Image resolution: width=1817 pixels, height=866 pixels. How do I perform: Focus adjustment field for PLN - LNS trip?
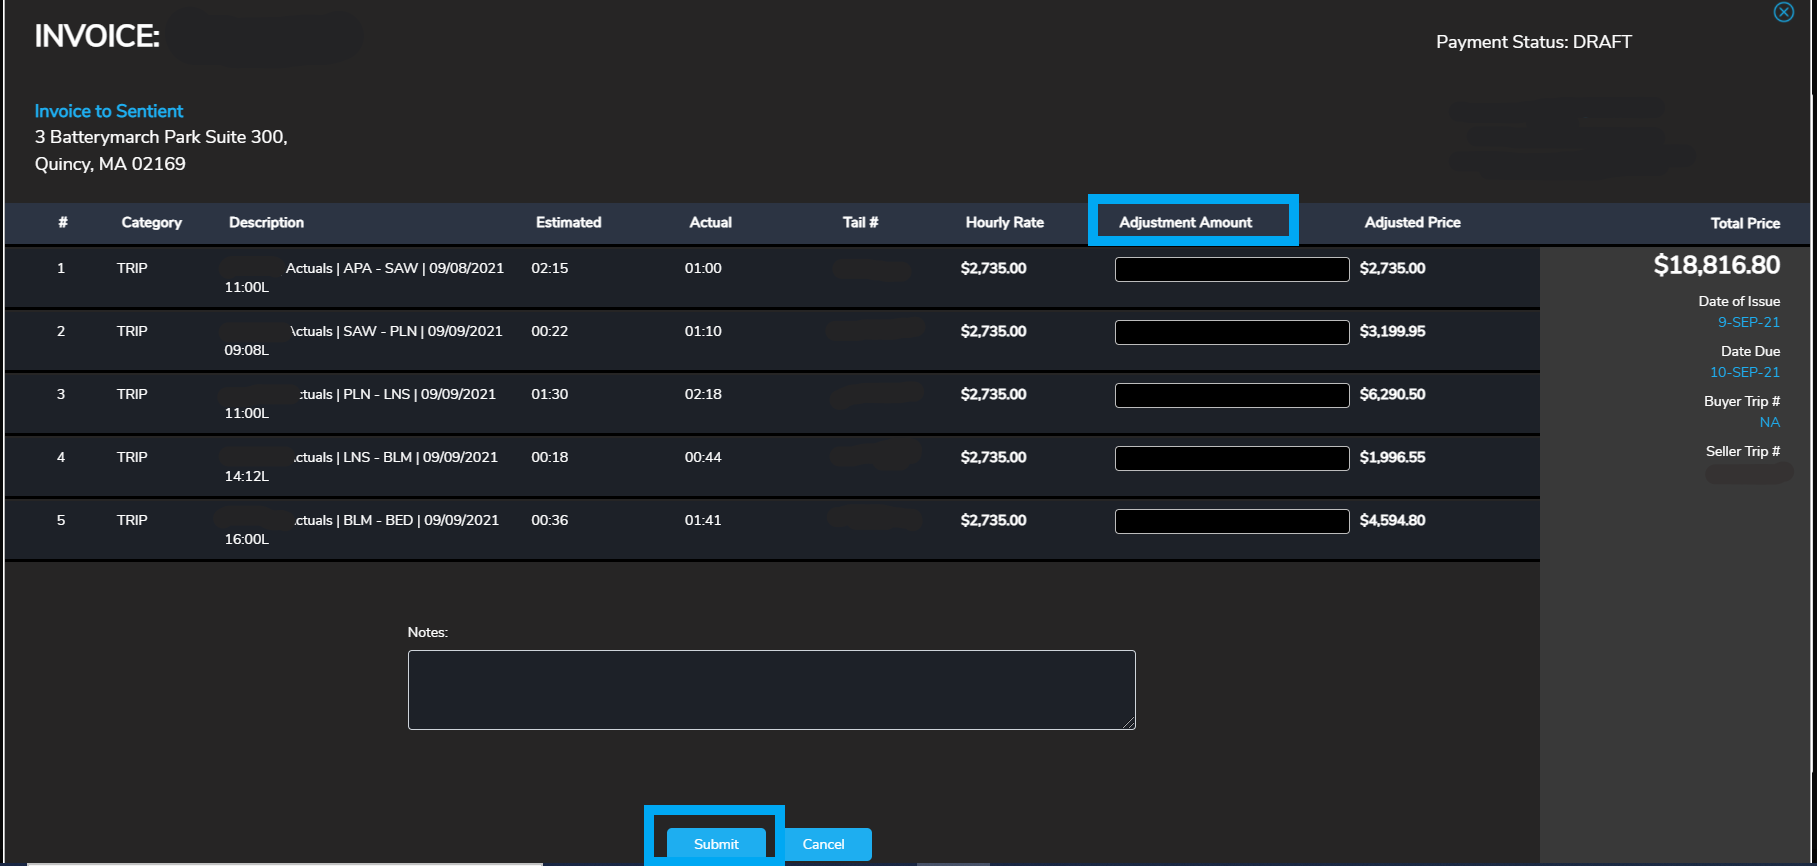click(1231, 395)
